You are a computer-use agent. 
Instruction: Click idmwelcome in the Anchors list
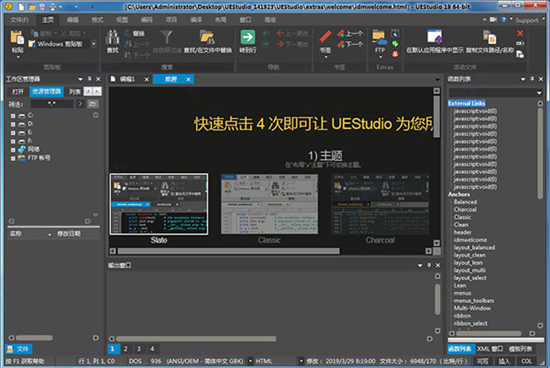[470, 240]
